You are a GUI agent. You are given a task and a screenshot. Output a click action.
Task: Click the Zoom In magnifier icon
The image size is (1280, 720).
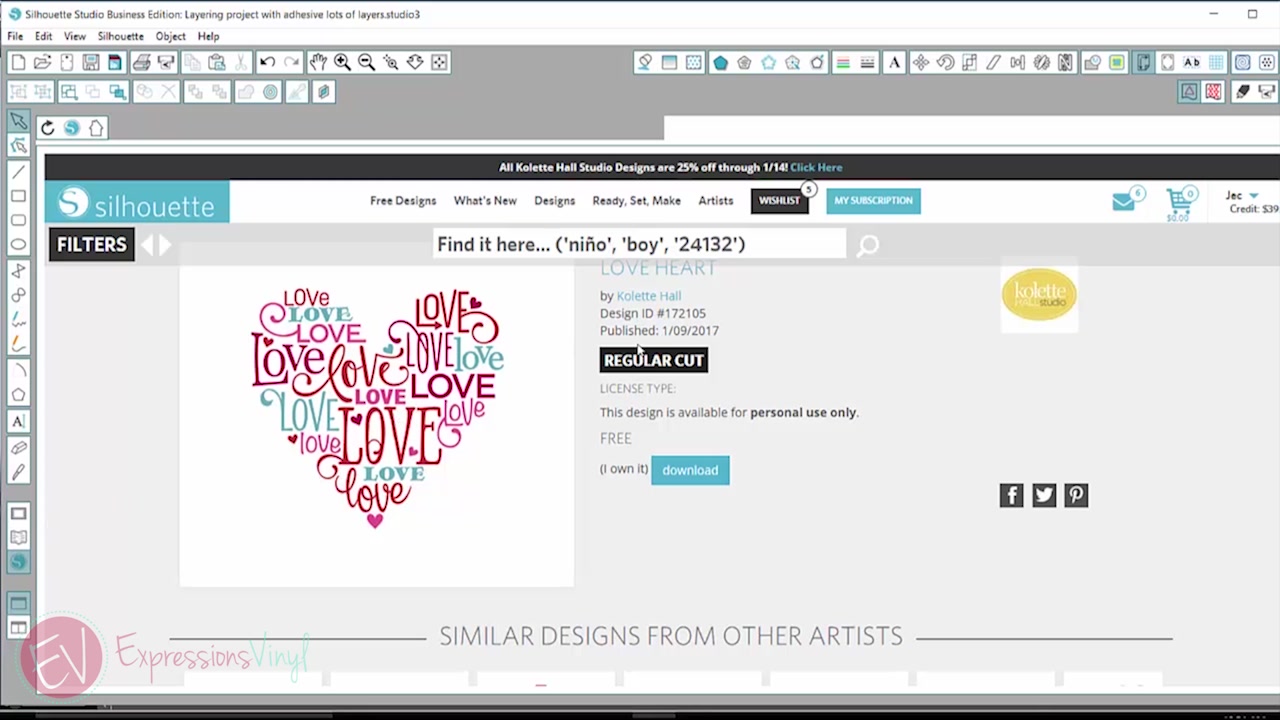342,62
